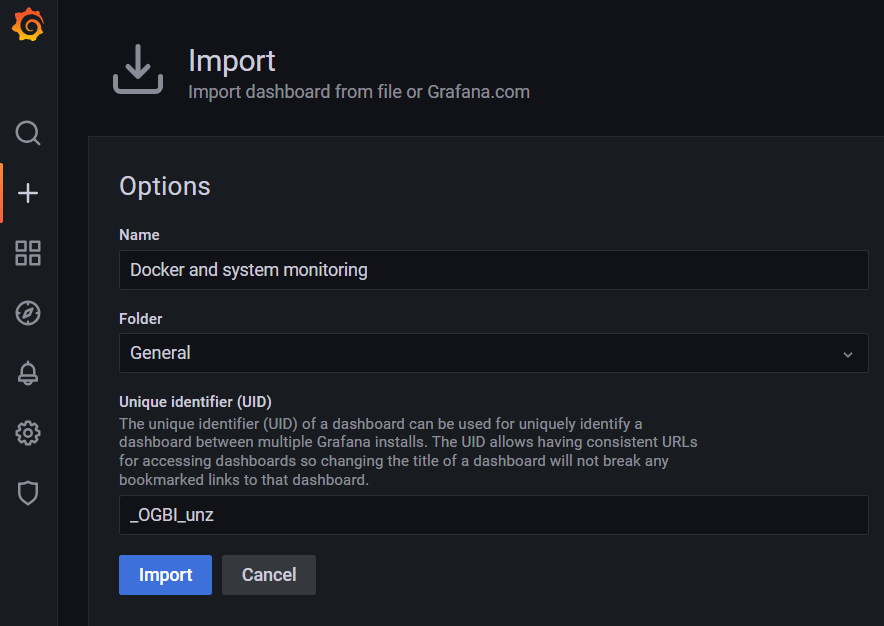Select General in the Folder combo box

(x=493, y=352)
